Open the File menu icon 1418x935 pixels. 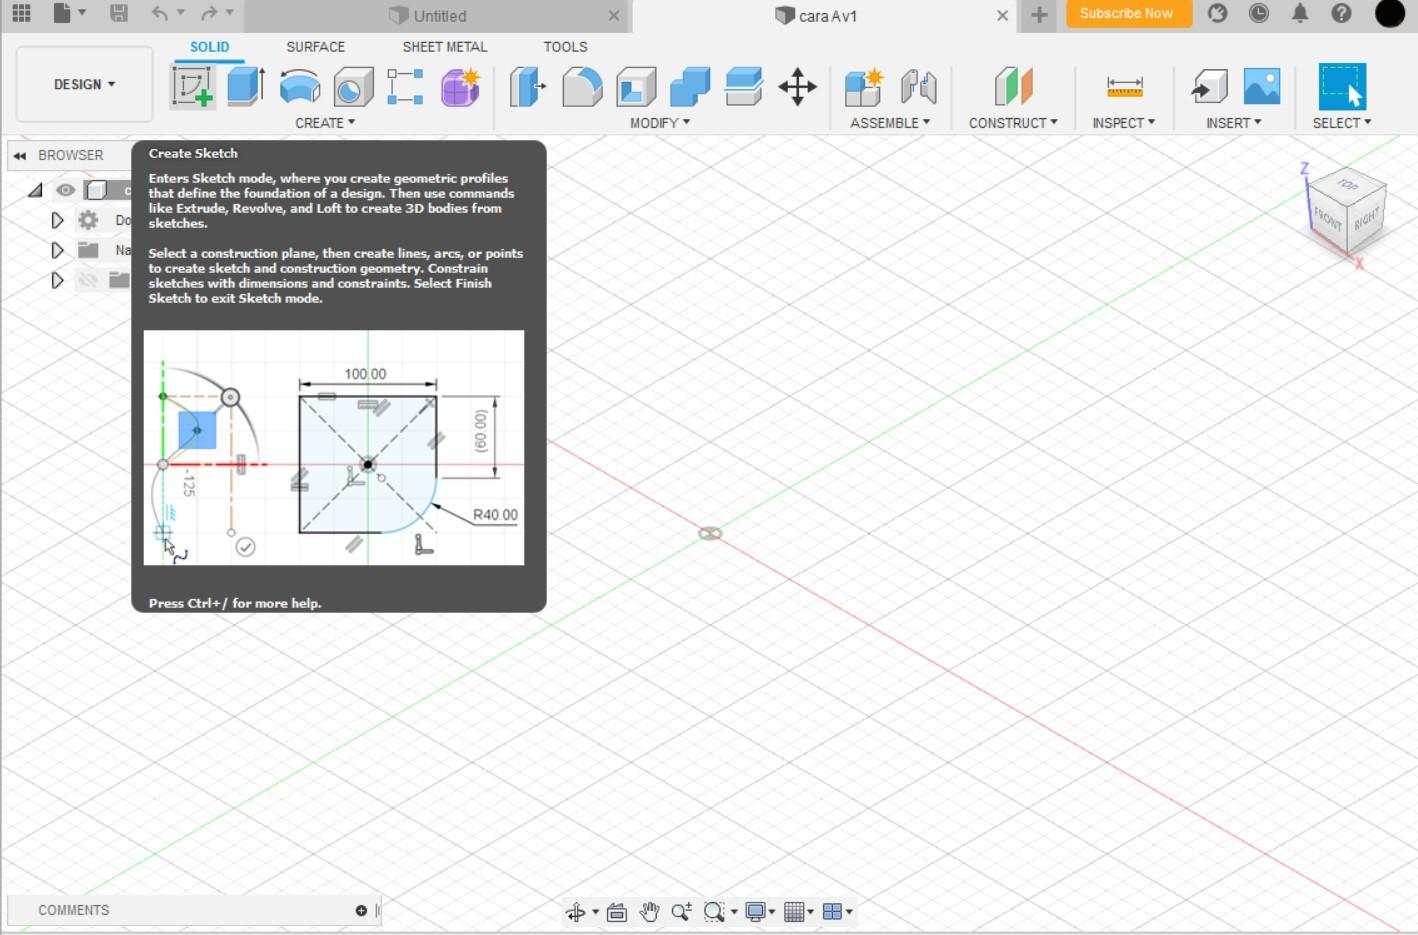click(69, 14)
